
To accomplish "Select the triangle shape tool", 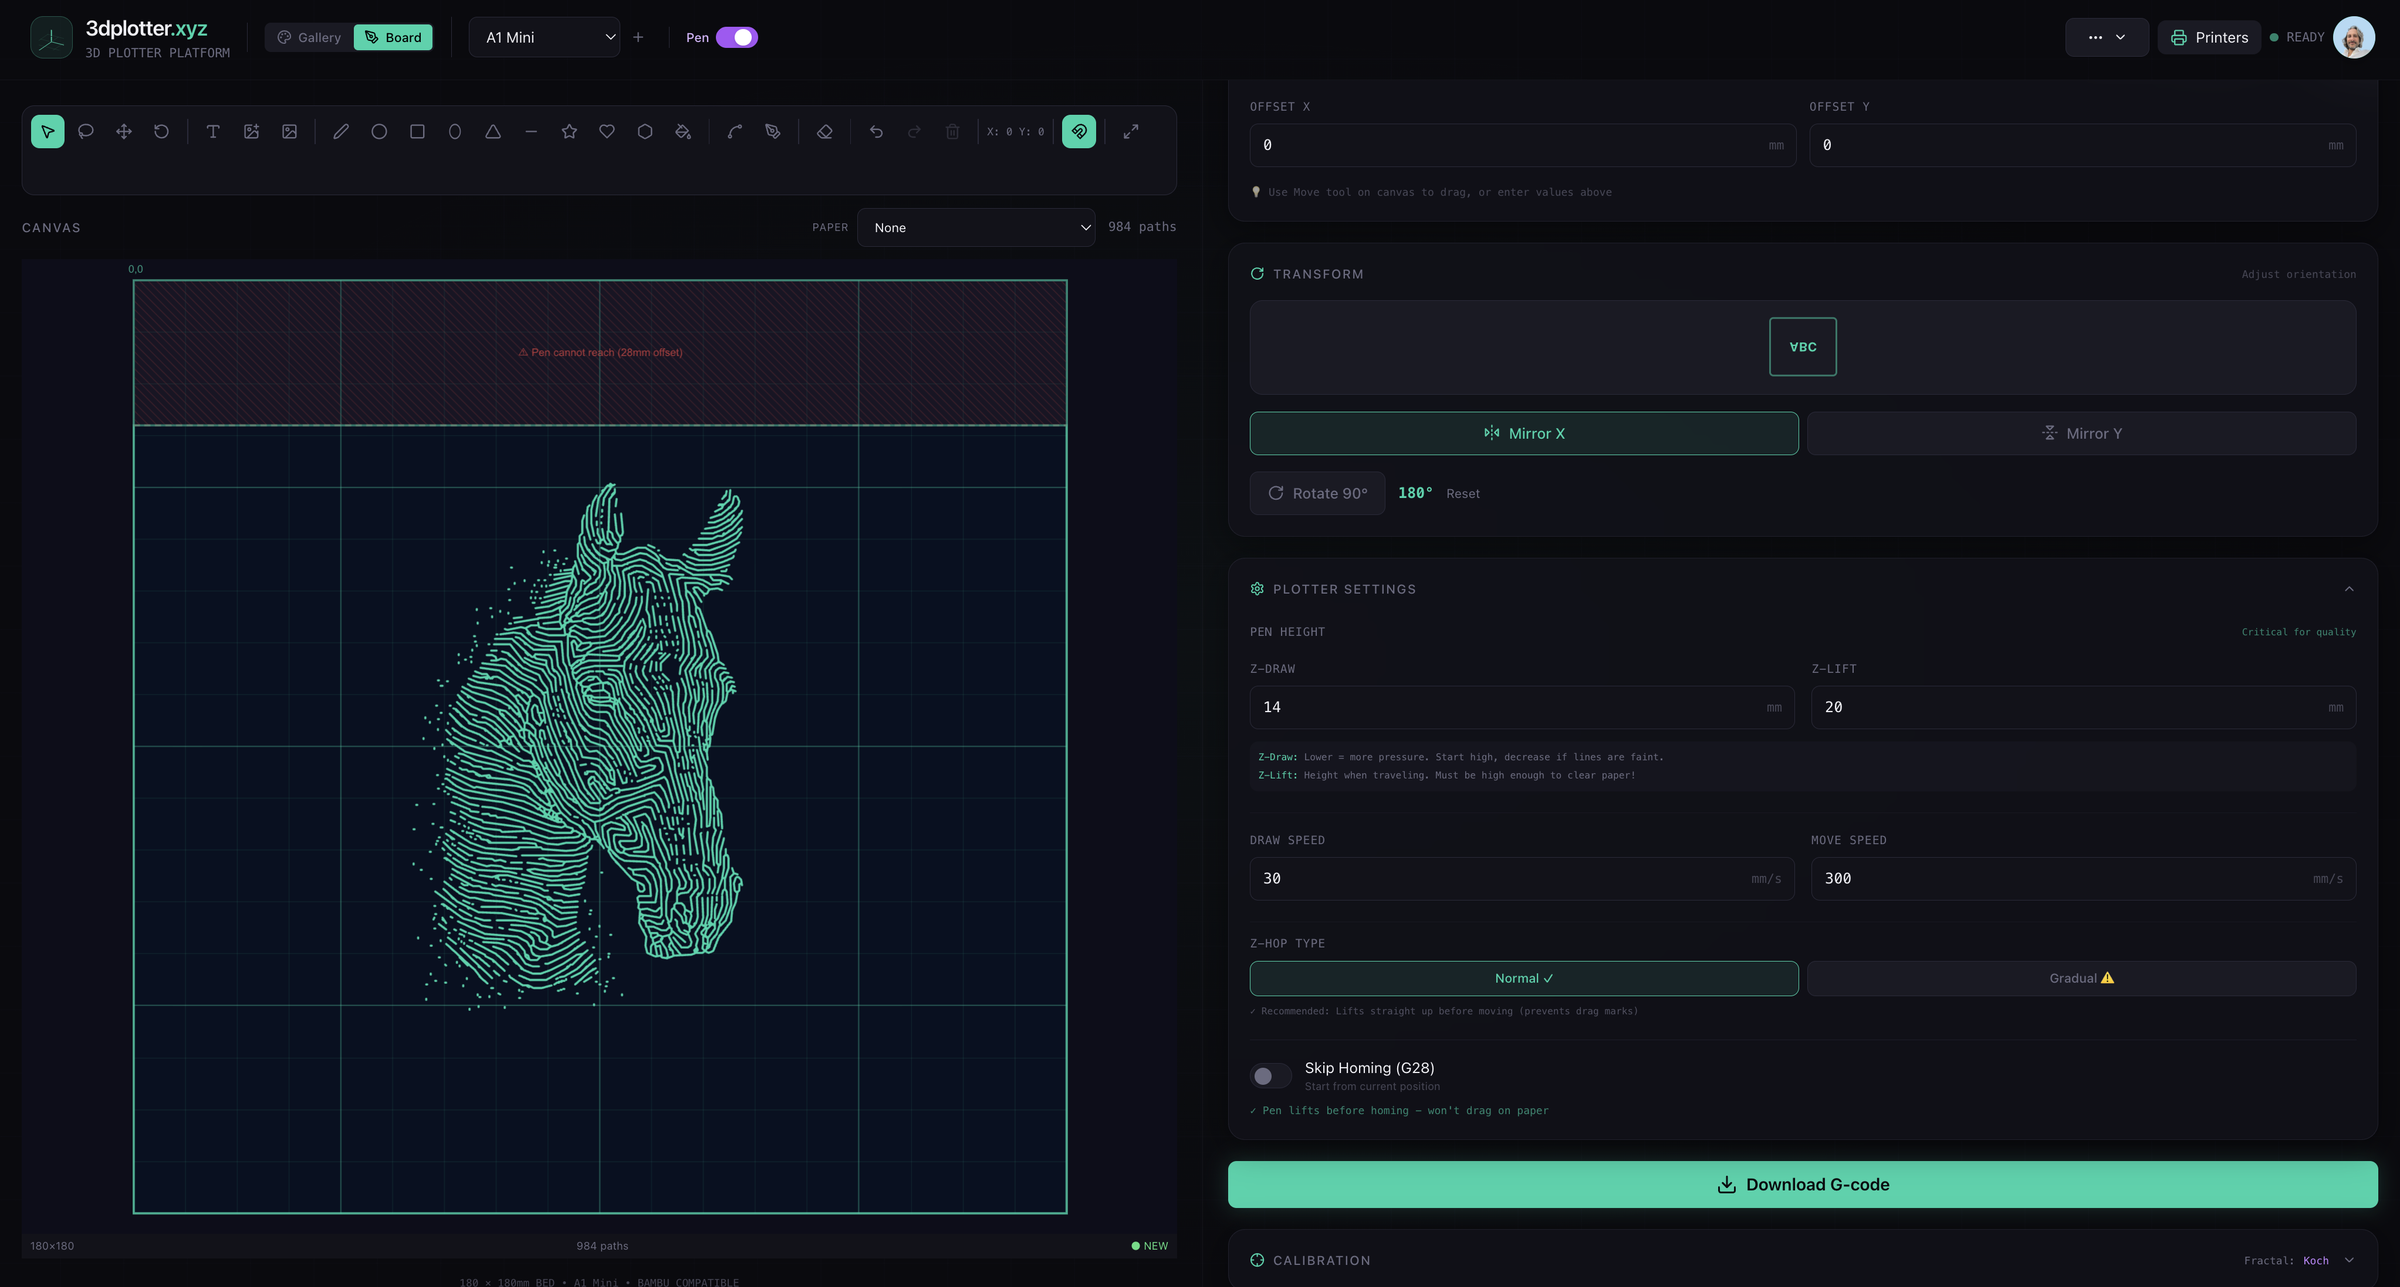I will pos(493,132).
